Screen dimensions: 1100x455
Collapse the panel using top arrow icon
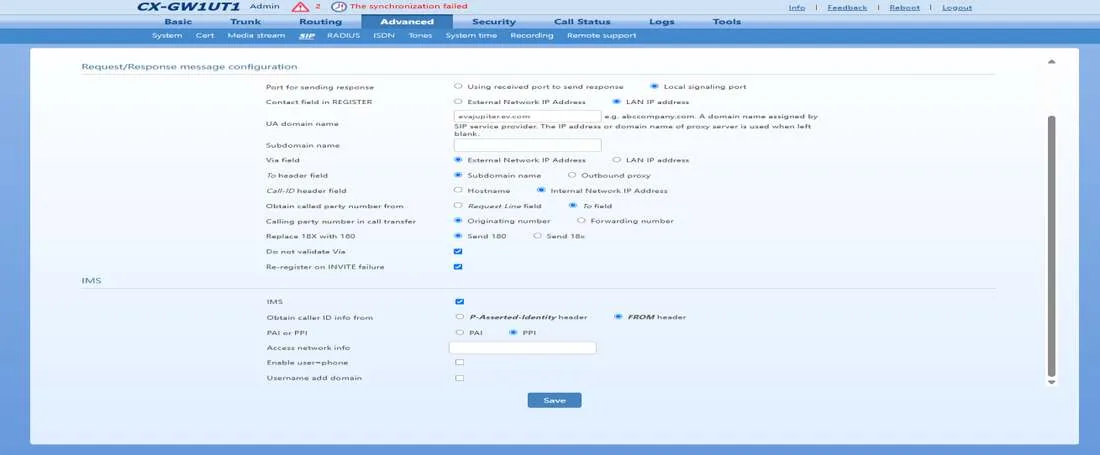pos(1051,62)
